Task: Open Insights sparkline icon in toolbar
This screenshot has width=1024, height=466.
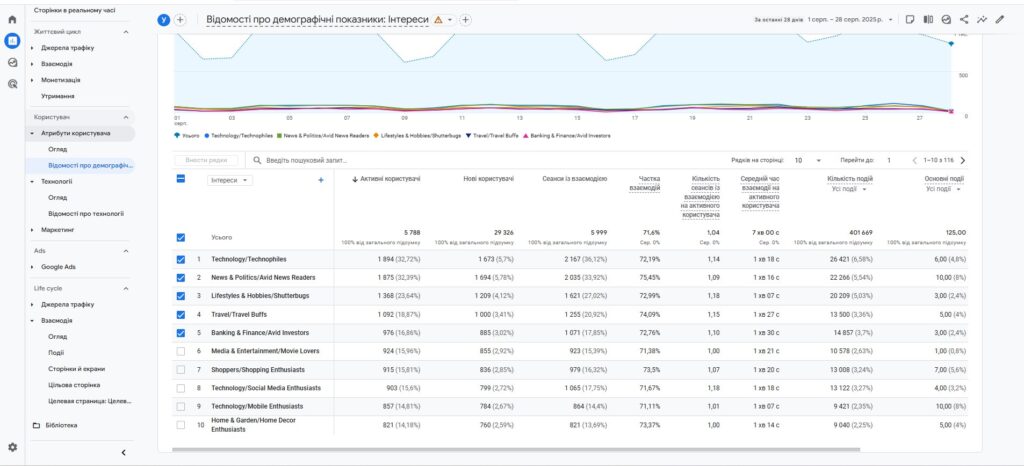Action: tap(982, 19)
